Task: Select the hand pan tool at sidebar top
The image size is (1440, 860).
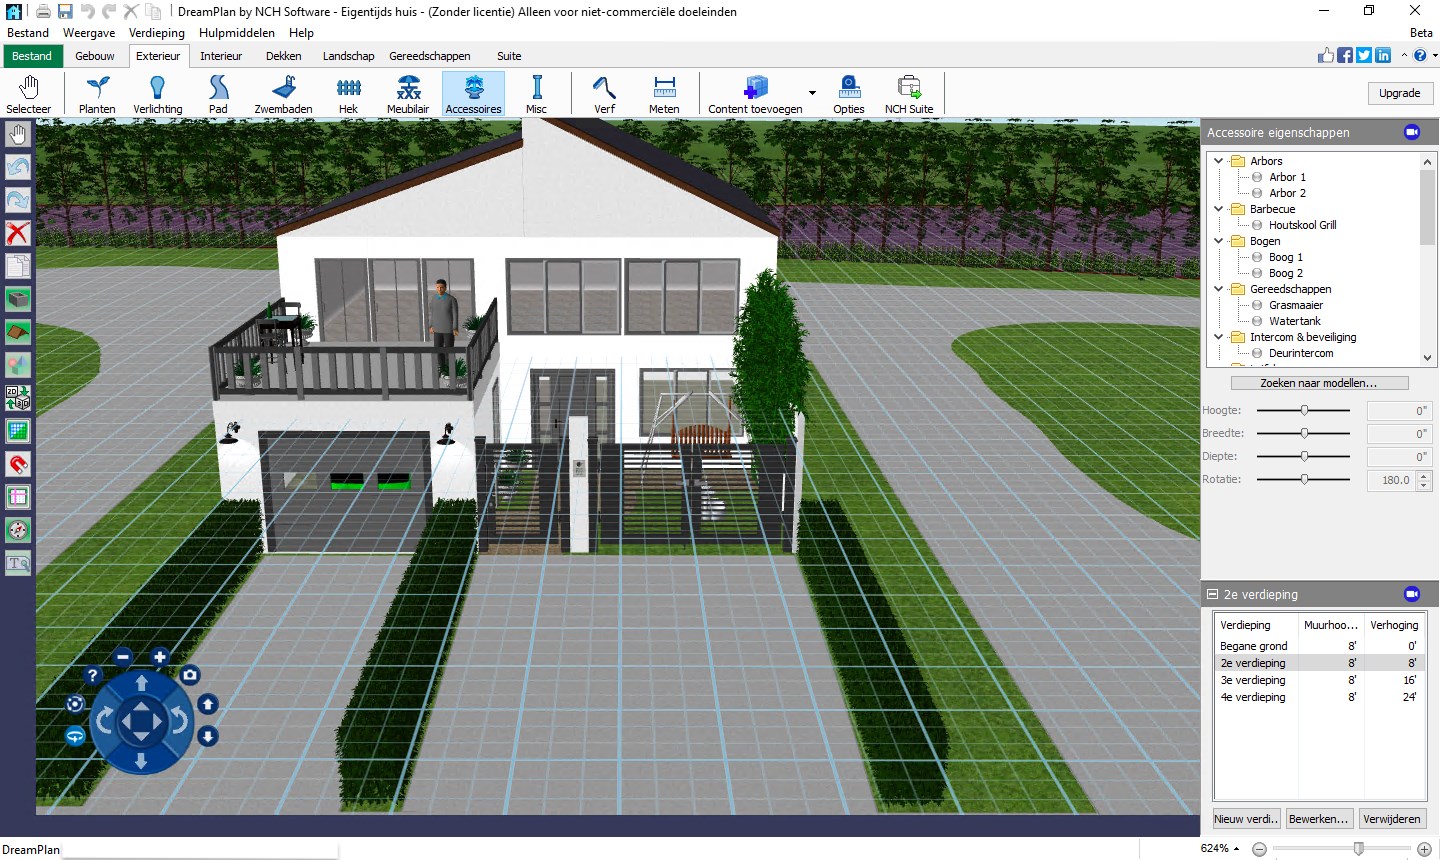Action: click(18, 133)
